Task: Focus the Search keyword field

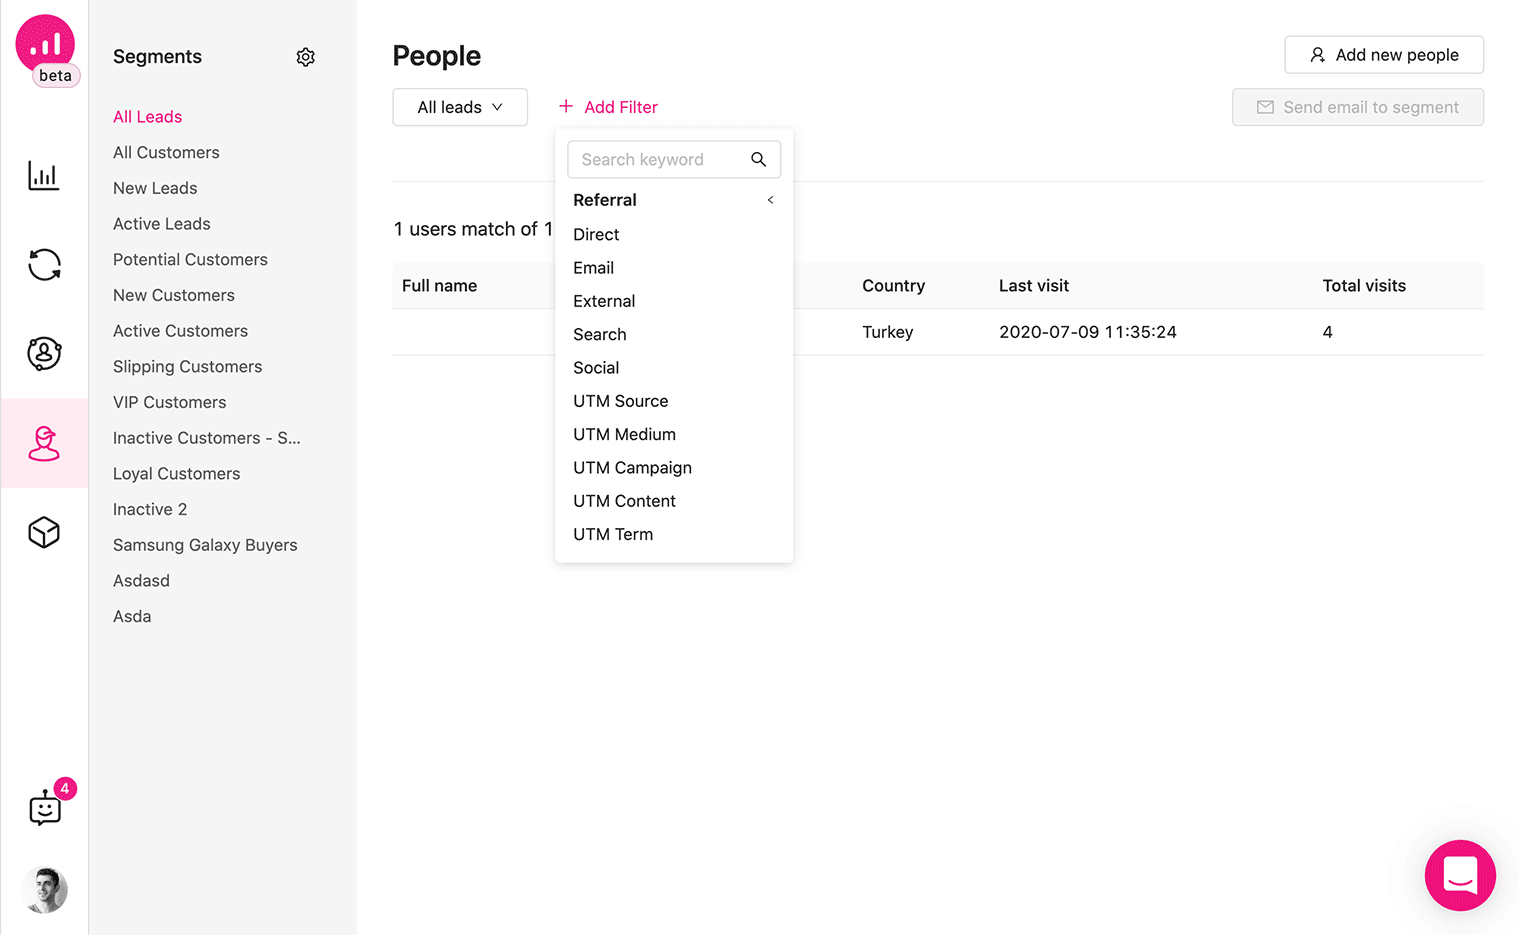Action: [674, 159]
